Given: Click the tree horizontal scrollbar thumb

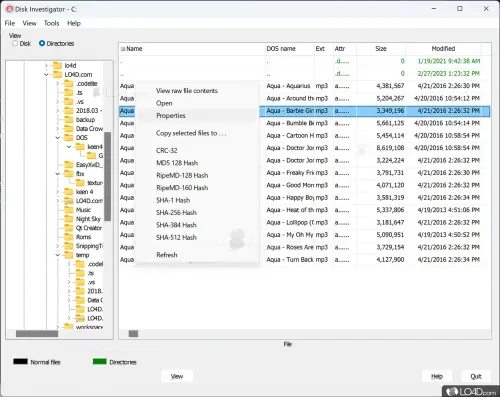Looking at the screenshot, I should pyautogui.click(x=37, y=334).
